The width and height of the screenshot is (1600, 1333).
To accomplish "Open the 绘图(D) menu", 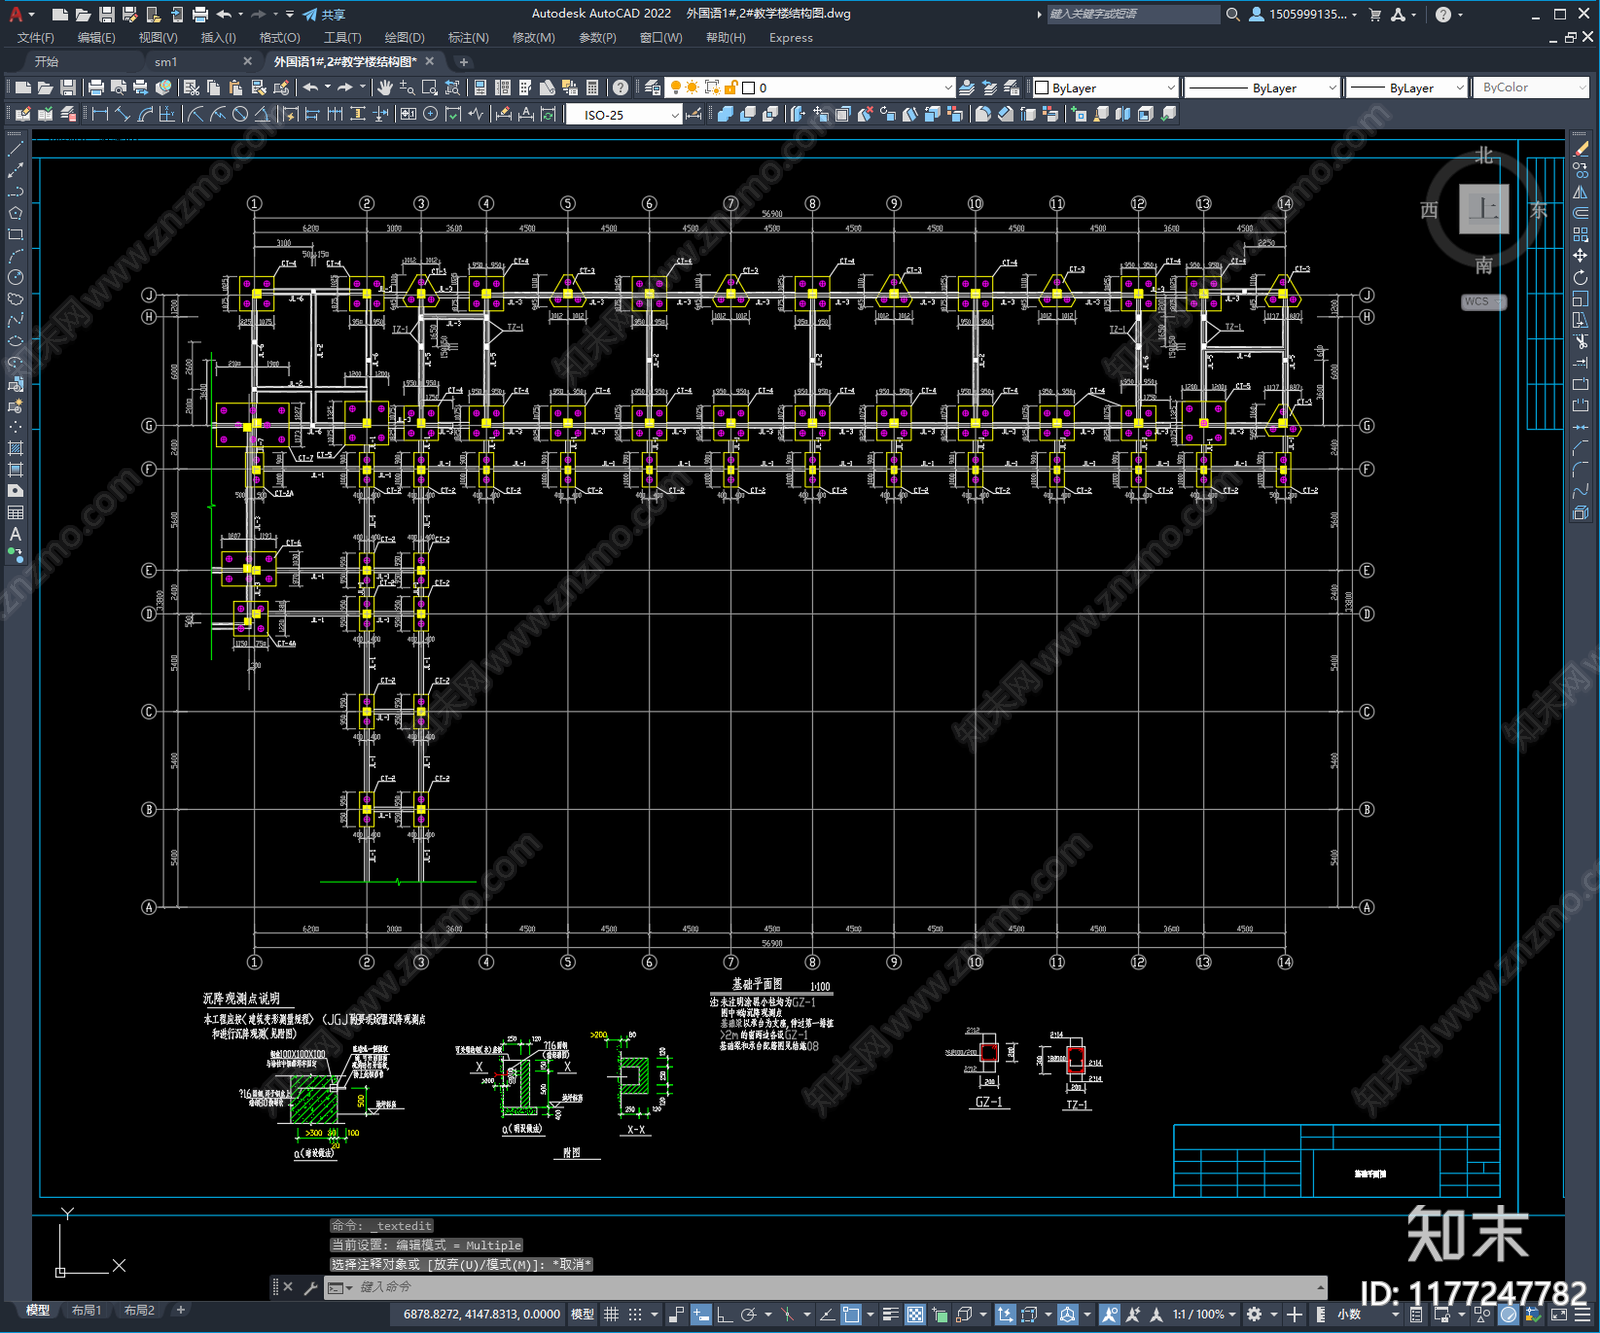I will (404, 38).
